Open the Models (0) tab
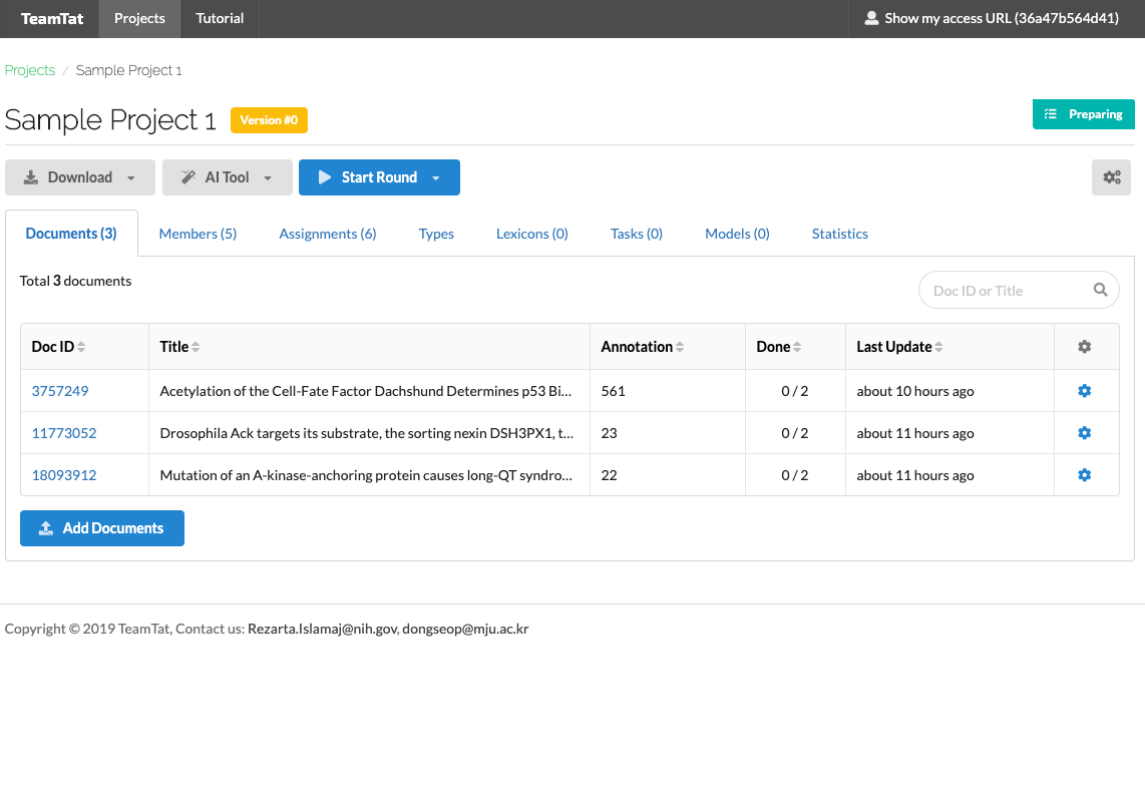1145x800 pixels. [x=737, y=234]
